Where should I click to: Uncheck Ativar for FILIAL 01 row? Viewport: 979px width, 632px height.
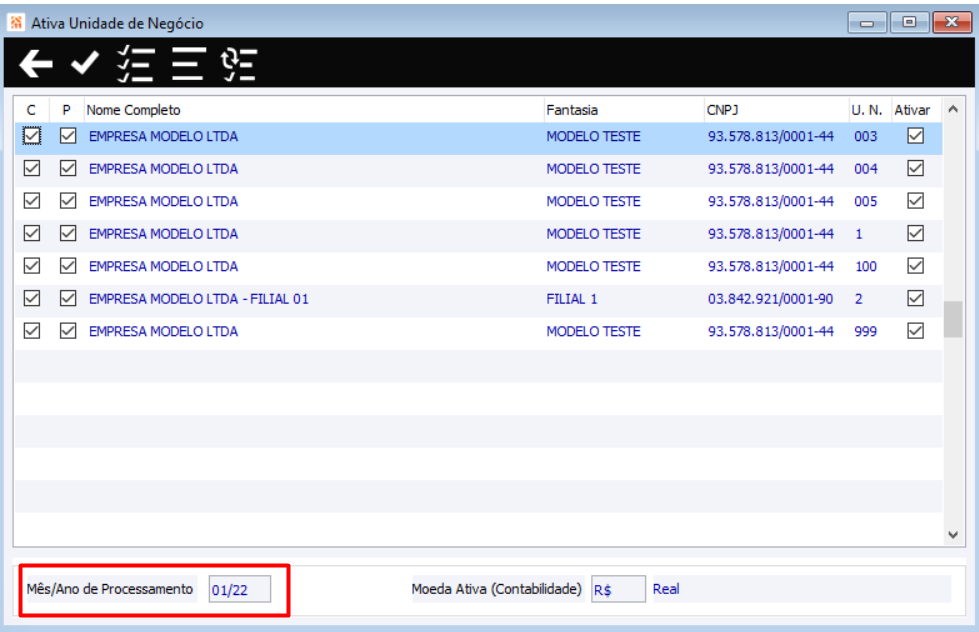[x=915, y=299]
